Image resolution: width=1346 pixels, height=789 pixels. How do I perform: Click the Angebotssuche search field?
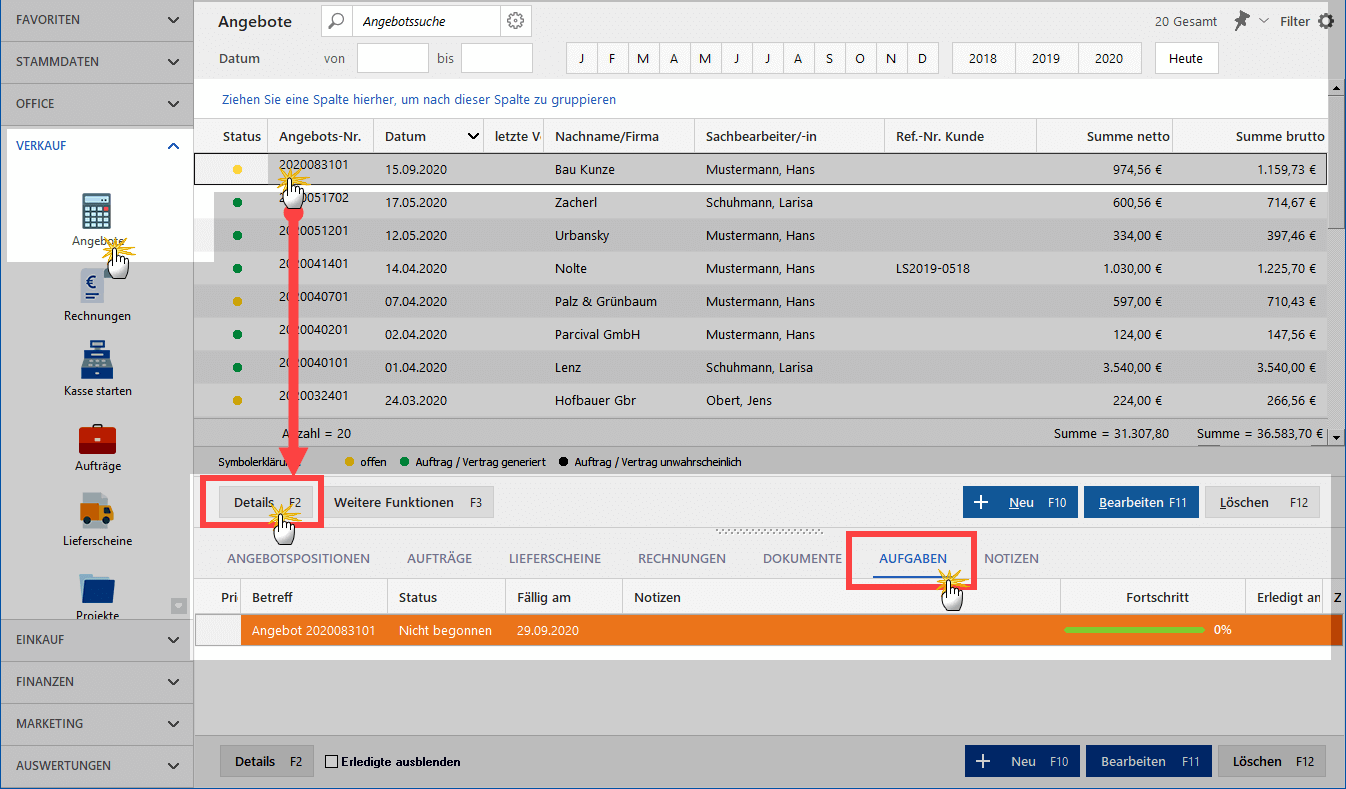(x=426, y=20)
